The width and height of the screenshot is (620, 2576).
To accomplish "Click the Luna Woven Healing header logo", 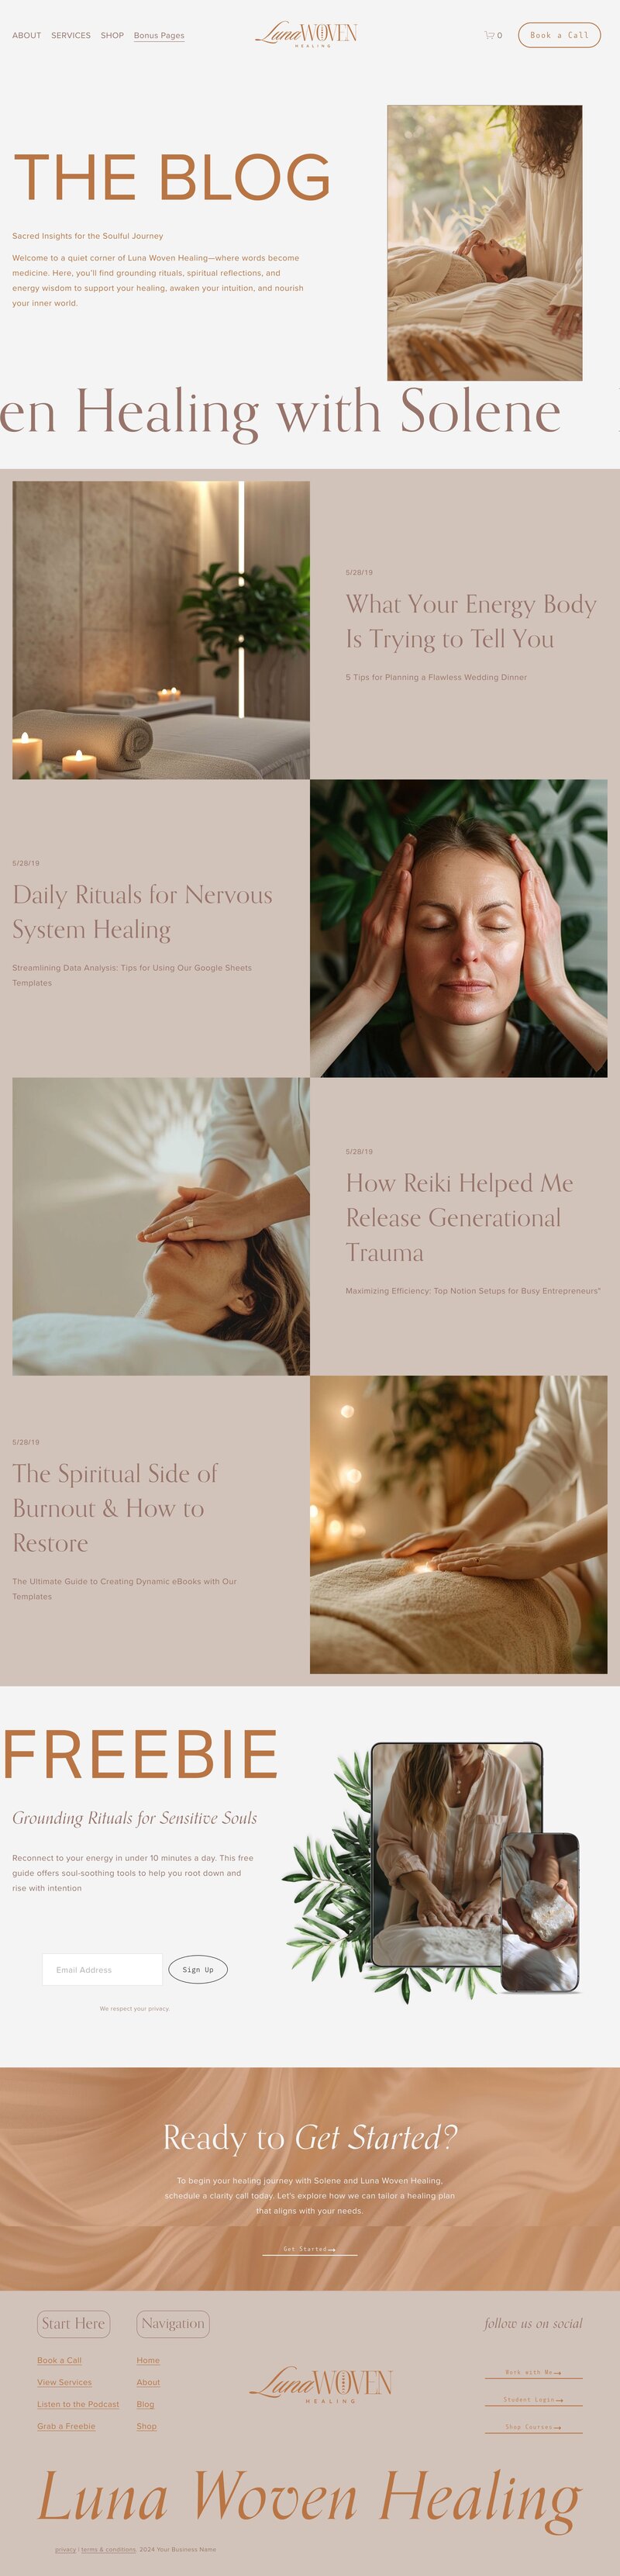I will point(306,35).
